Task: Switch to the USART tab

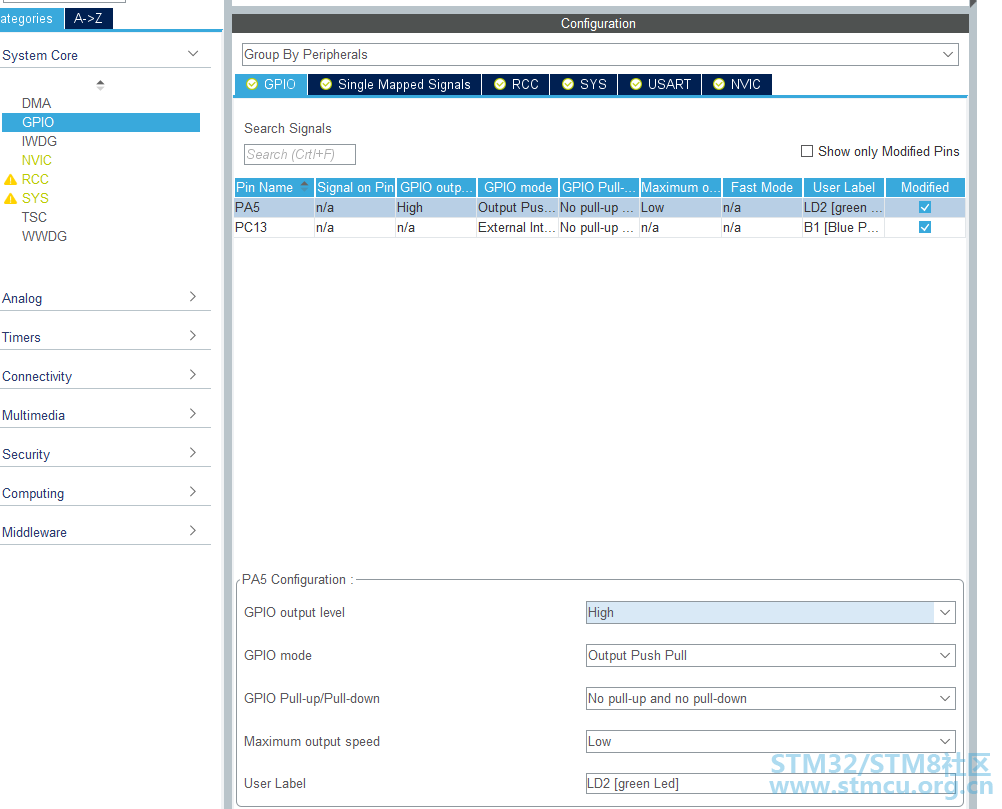Action: (x=660, y=84)
